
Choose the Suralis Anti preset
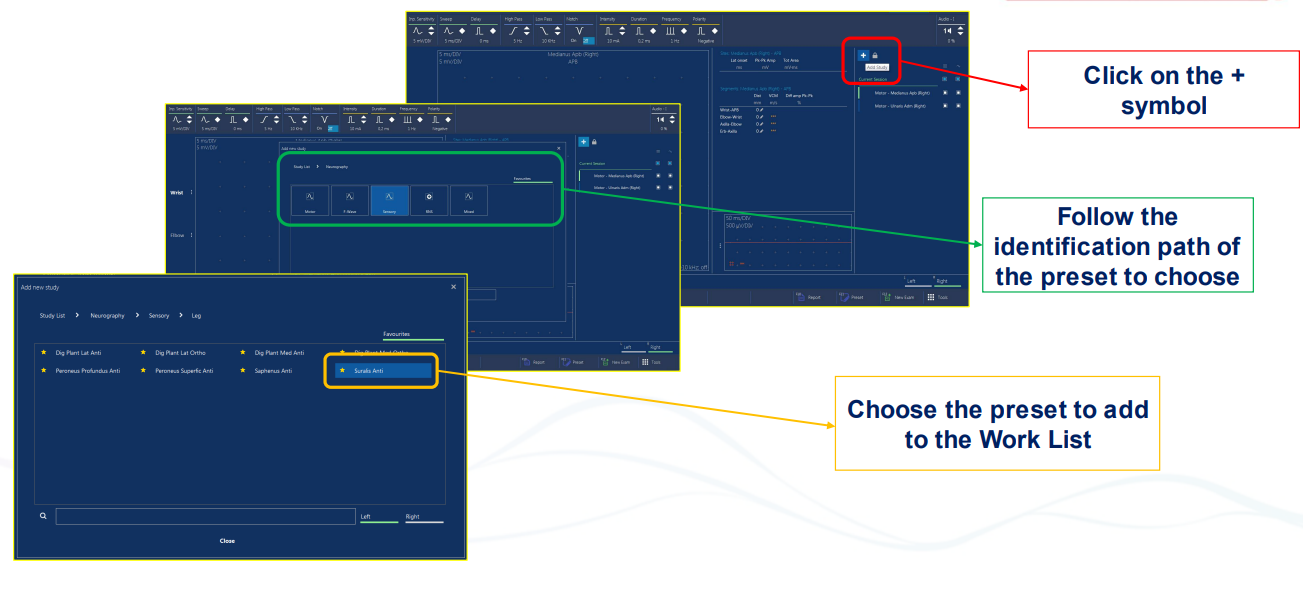(384, 371)
